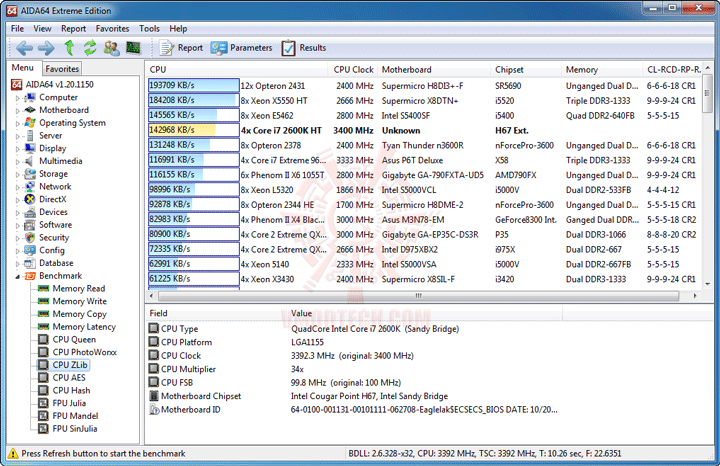This screenshot has height=466, width=720.
Task: Select the Config icon in tree
Action: [30, 250]
